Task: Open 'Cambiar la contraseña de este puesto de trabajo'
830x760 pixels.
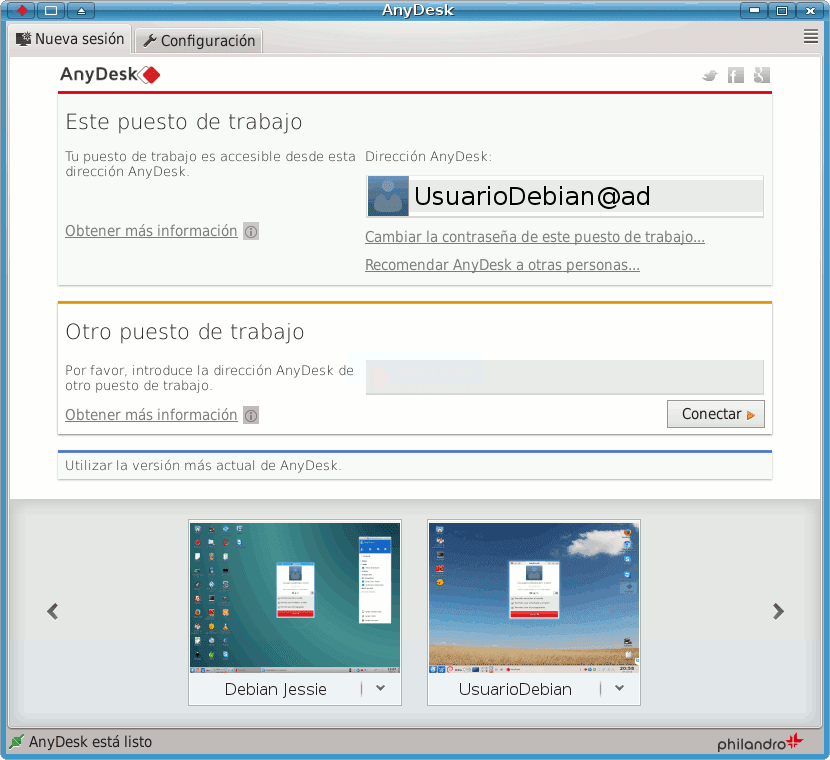Action: coord(534,237)
